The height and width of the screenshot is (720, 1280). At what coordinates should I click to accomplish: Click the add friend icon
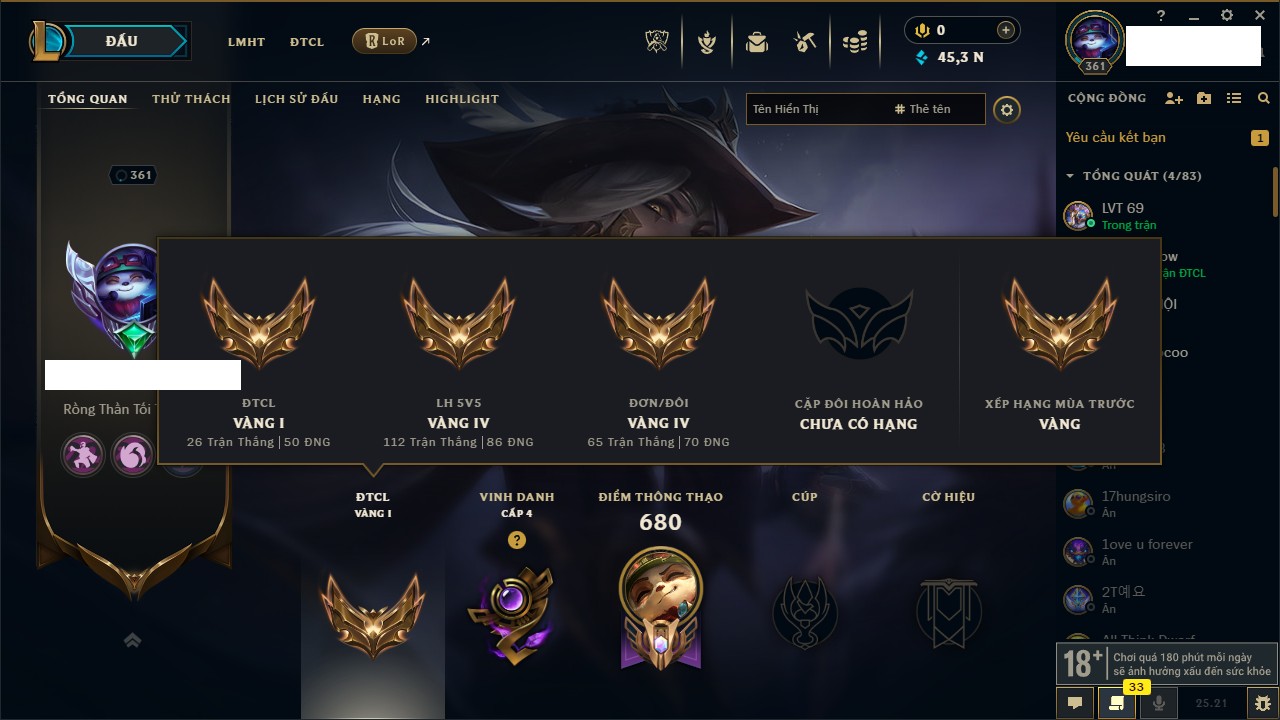[1174, 98]
